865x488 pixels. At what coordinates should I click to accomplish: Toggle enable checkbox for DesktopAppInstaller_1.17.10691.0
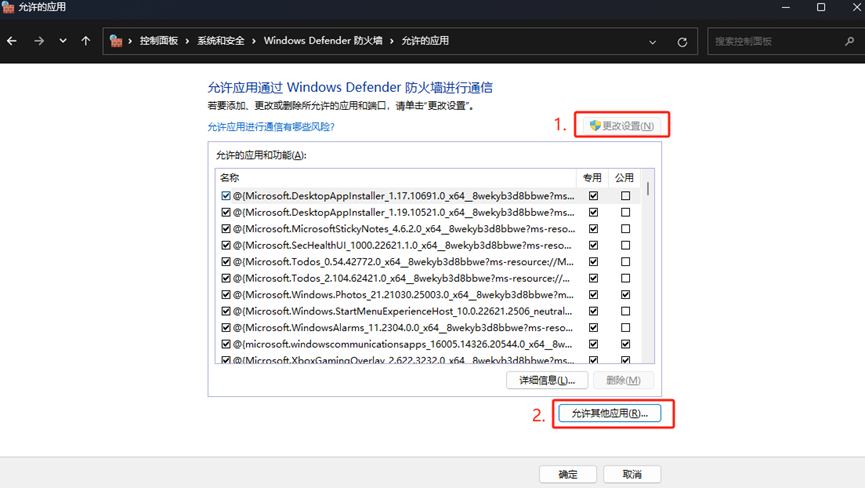pyautogui.click(x=226, y=196)
